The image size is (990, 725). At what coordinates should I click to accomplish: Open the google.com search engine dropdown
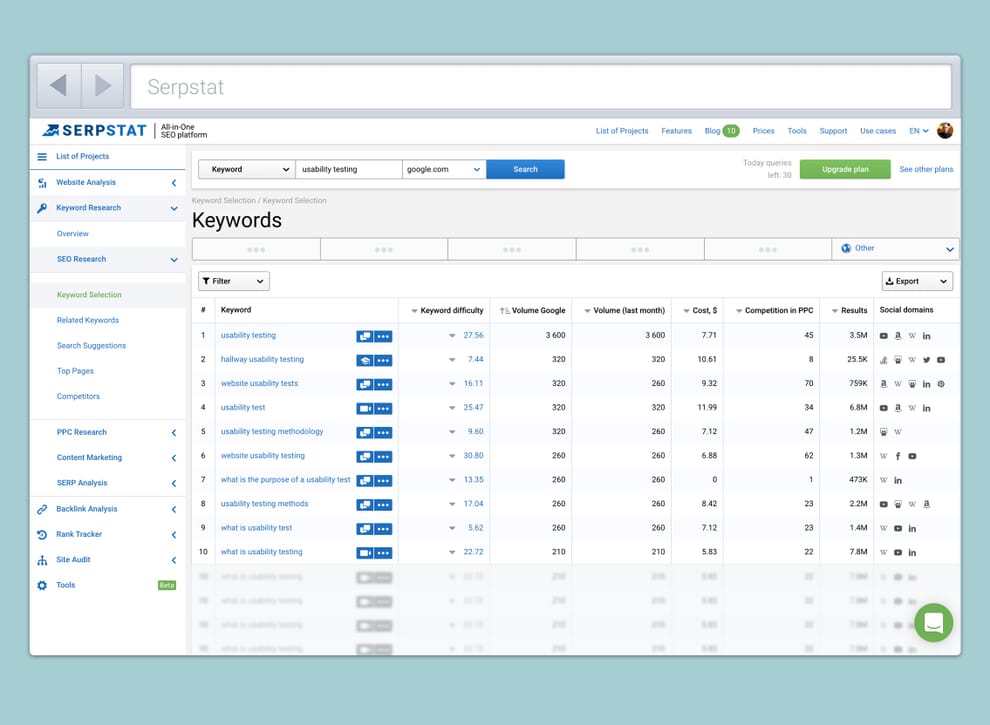click(444, 170)
